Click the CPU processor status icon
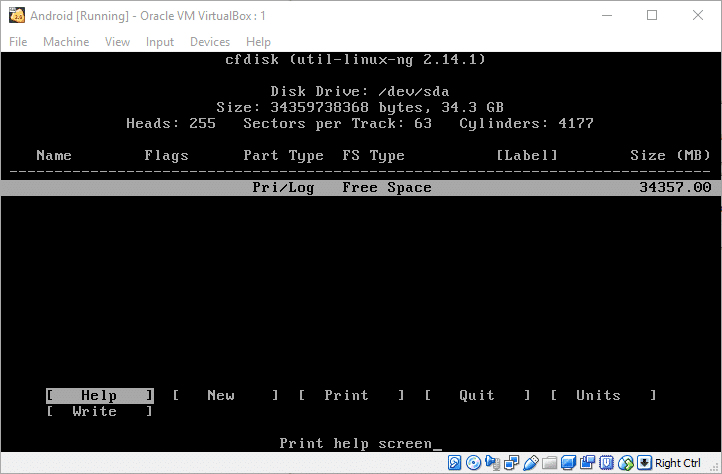Viewport: 722px width, 474px height. 607,463
